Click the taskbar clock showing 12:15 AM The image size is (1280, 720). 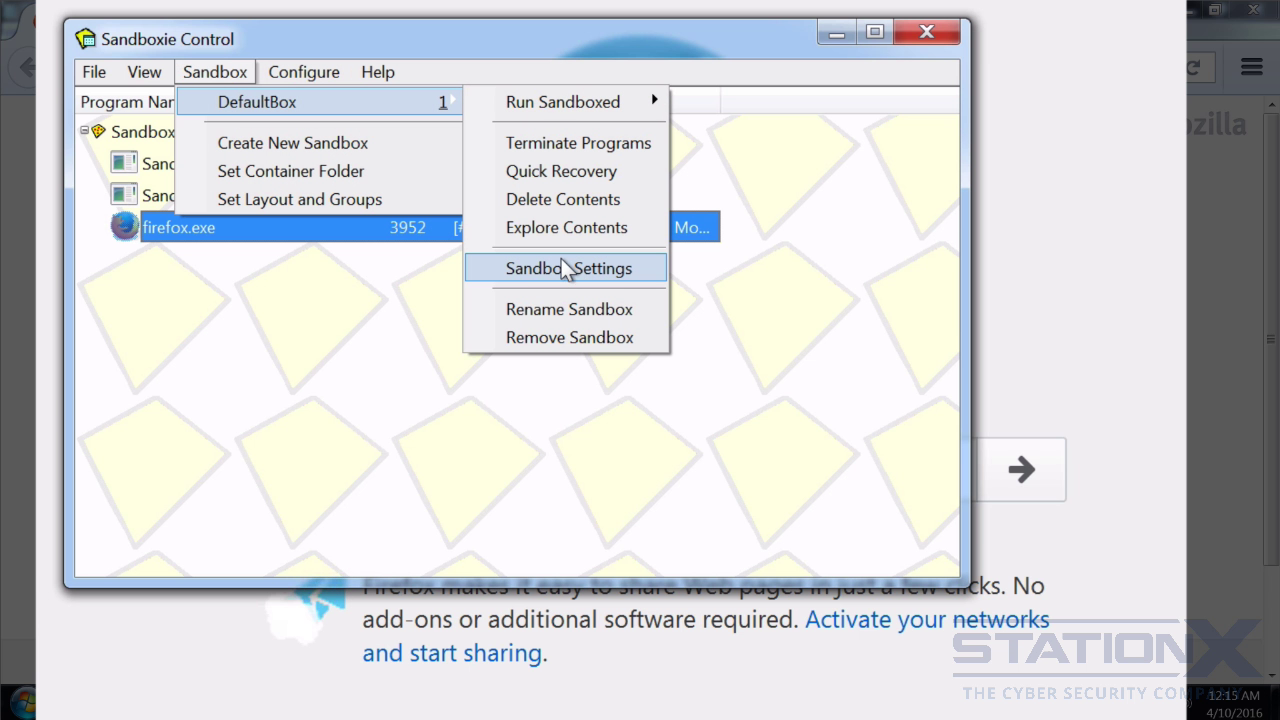tap(1234, 695)
